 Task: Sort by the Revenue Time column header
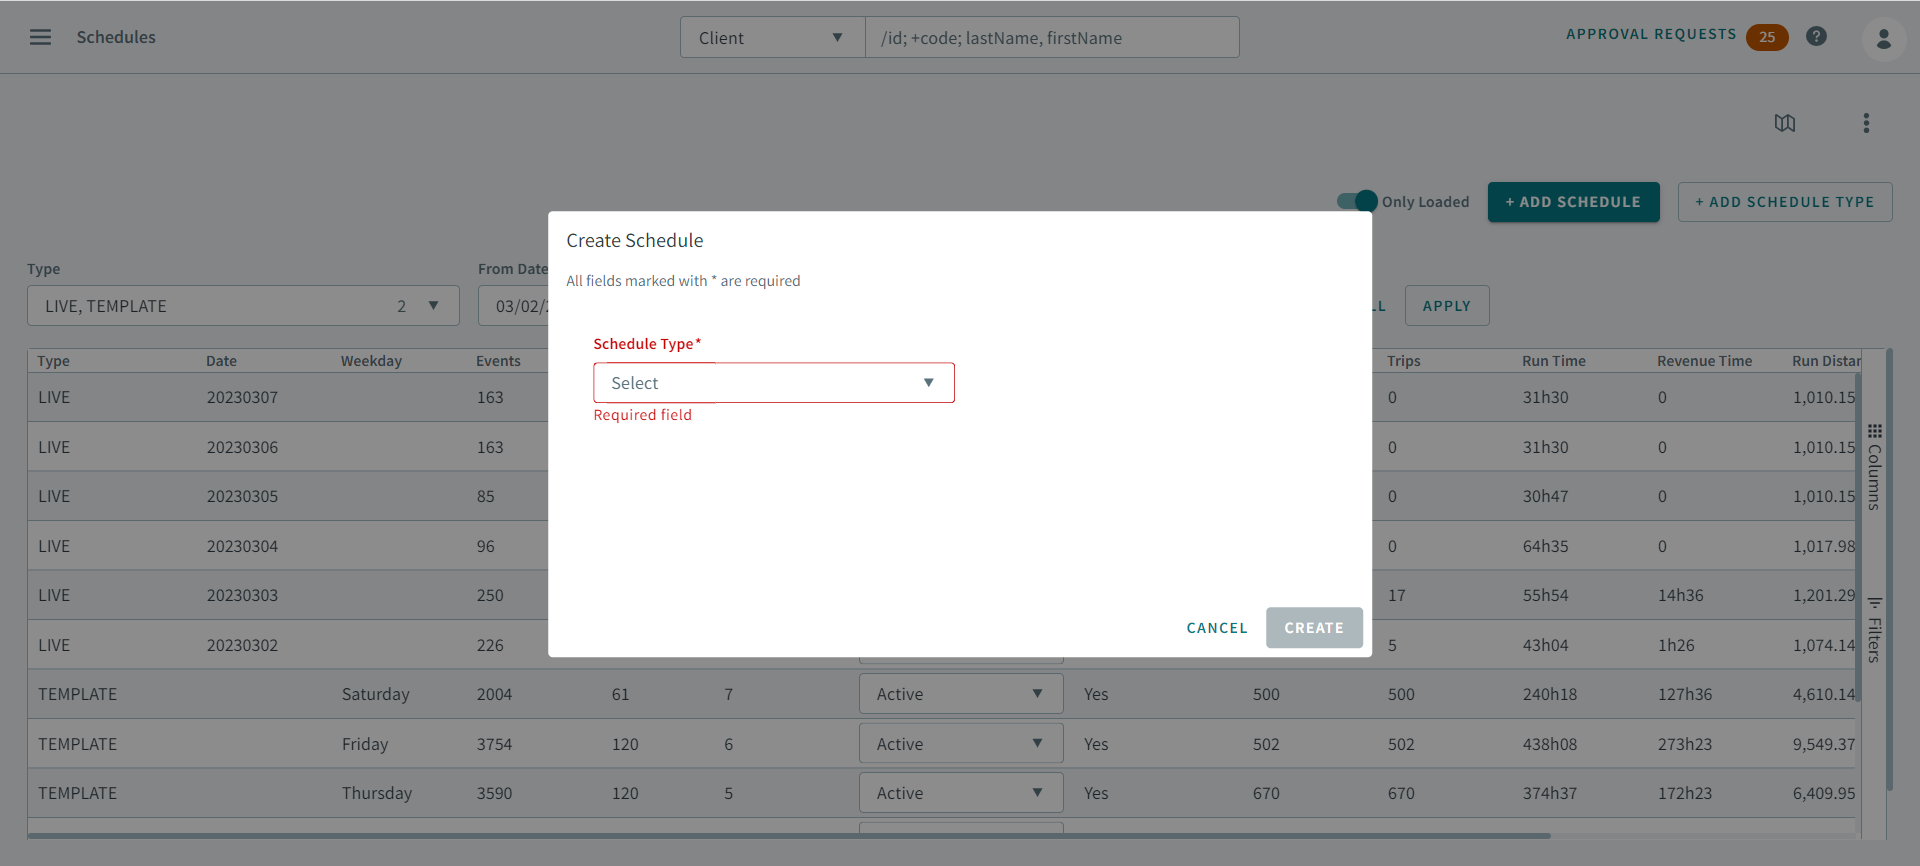click(1705, 361)
